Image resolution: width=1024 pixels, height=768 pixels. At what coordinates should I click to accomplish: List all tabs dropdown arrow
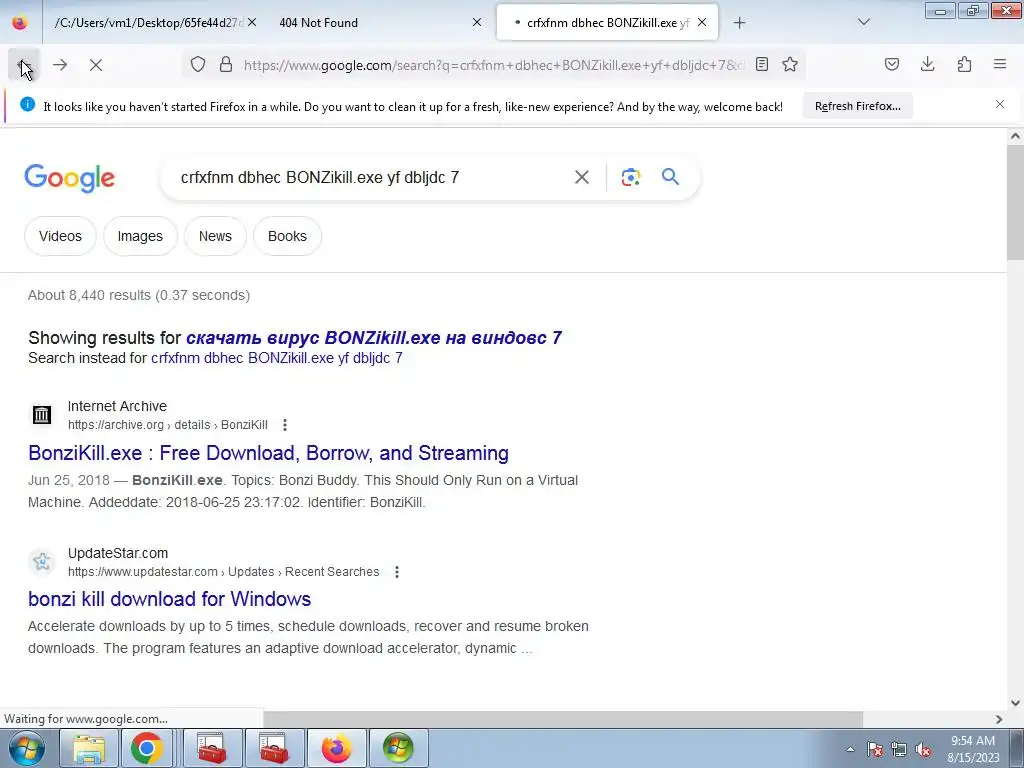(x=863, y=23)
